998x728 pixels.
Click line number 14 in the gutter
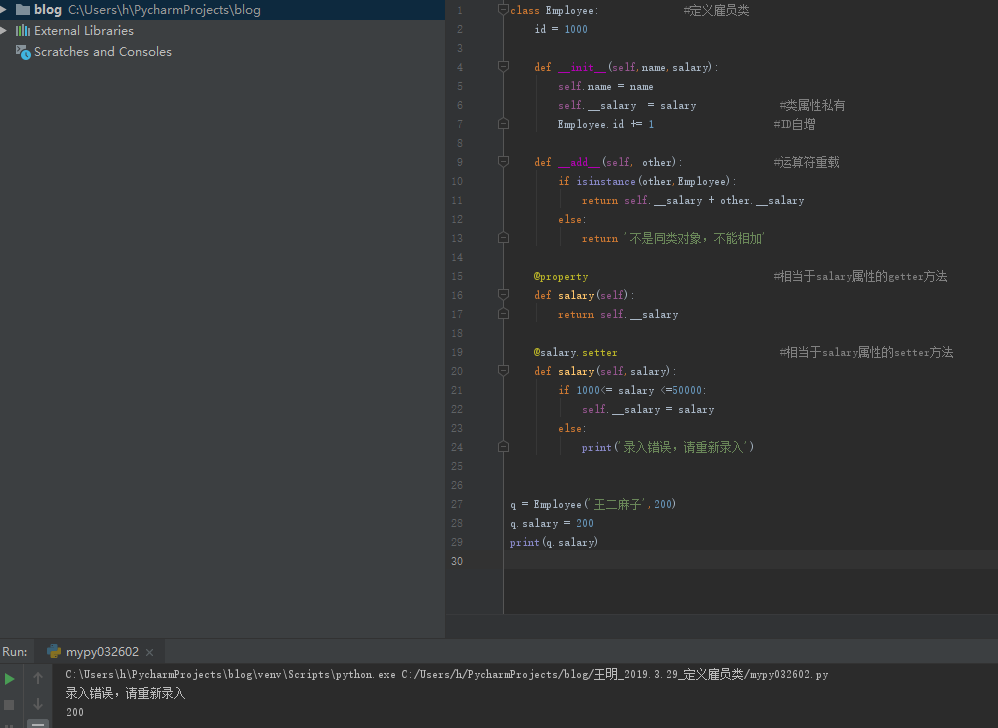coord(457,257)
